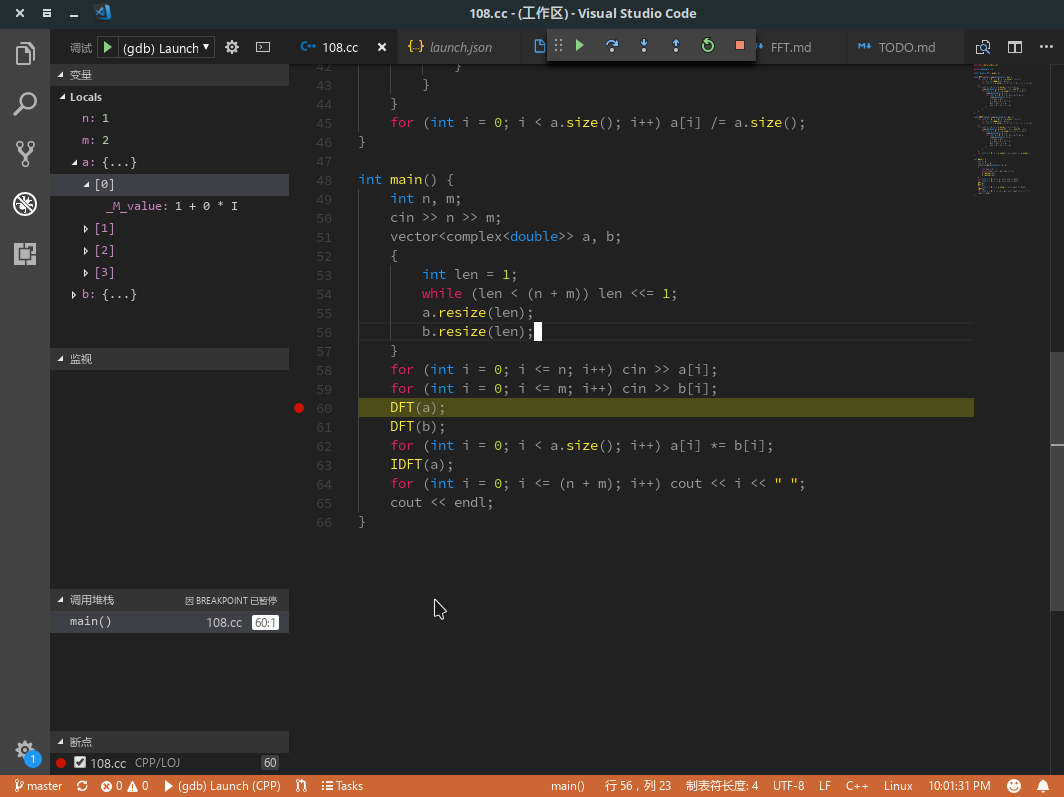Stop debugging with the red square
This screenshot has height=797, width=1064.
[740, 46]
